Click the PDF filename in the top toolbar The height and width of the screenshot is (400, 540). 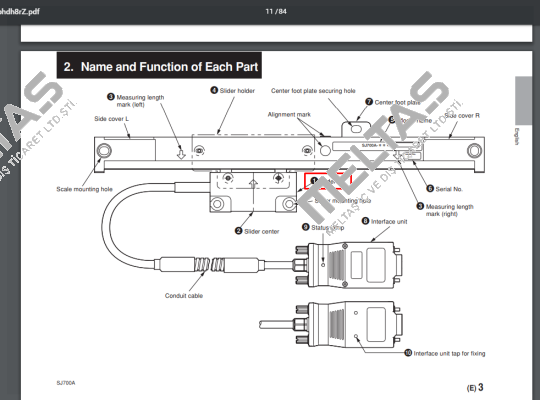coord(20,11)
